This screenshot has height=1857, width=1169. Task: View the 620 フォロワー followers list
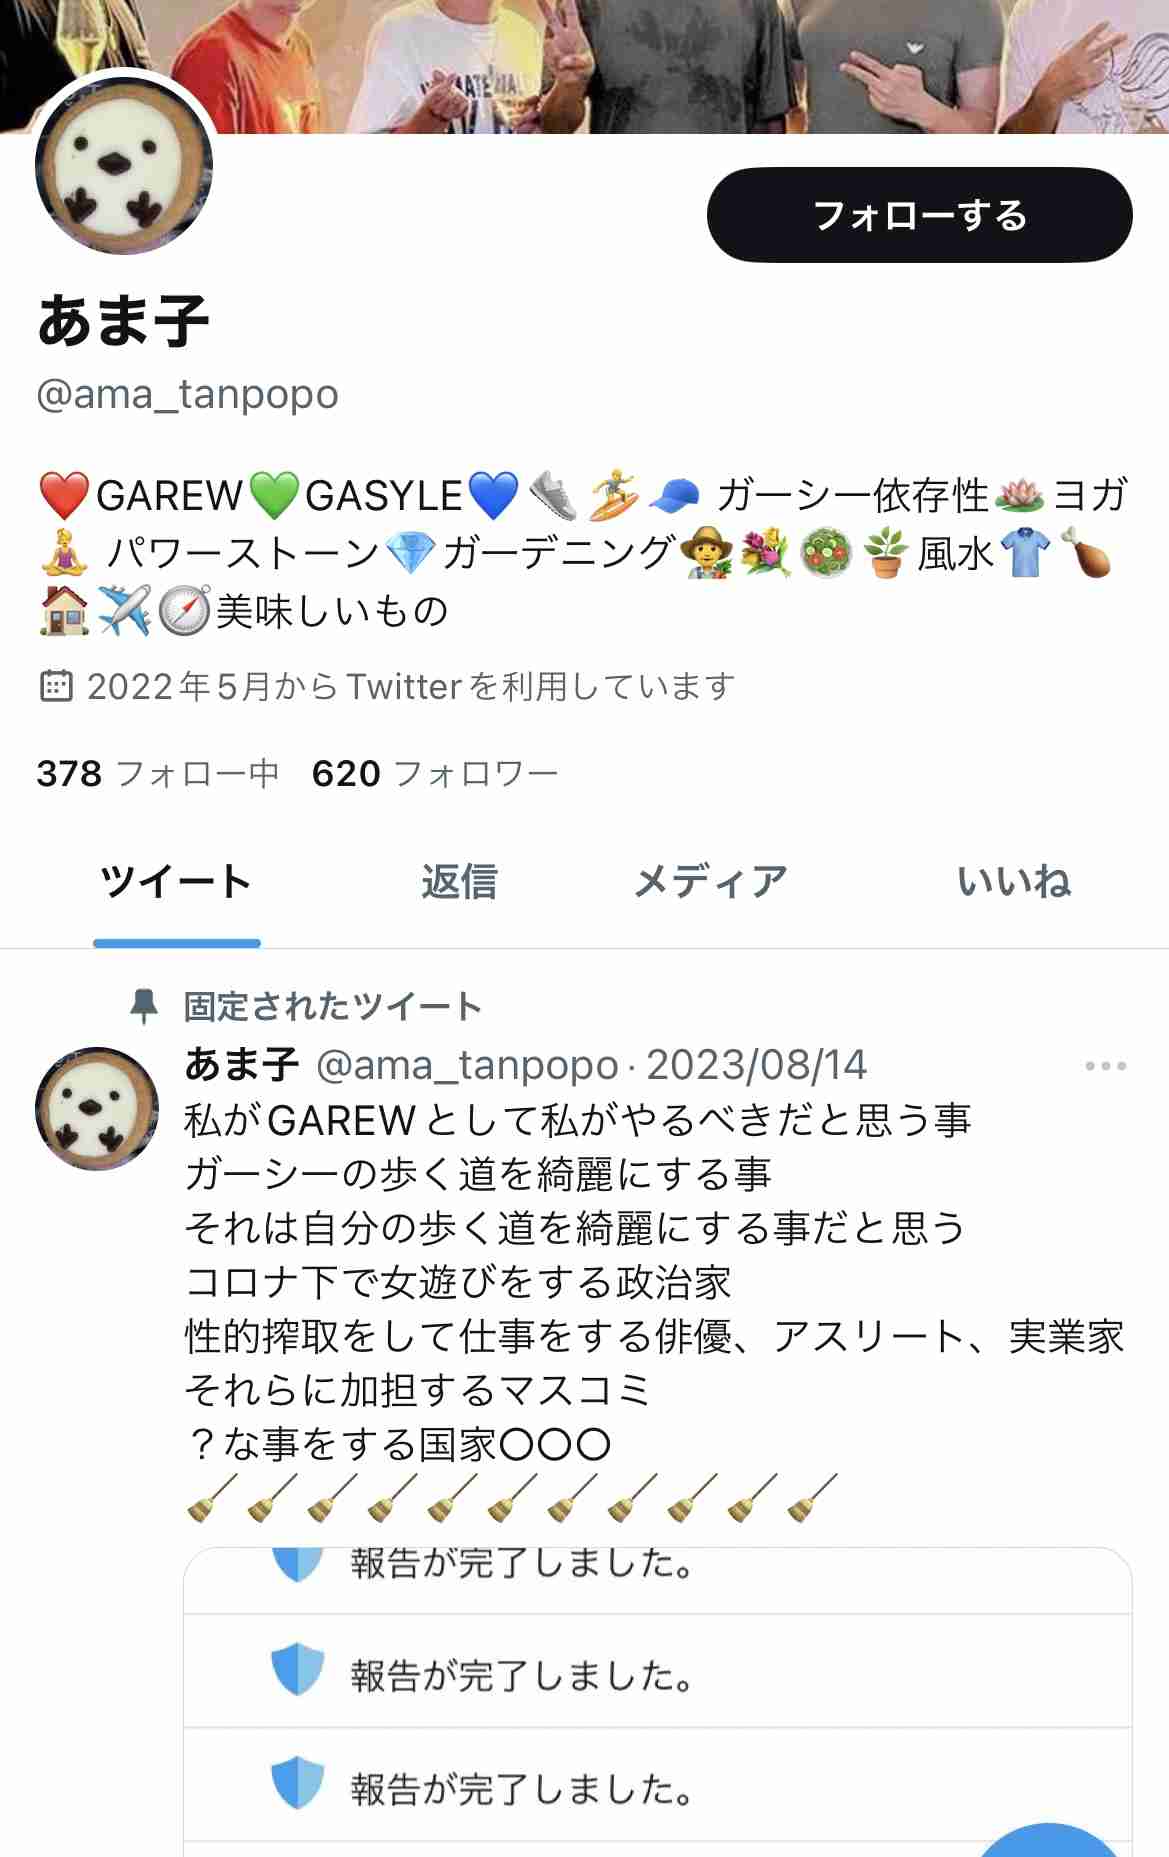[x=435, y=773]
